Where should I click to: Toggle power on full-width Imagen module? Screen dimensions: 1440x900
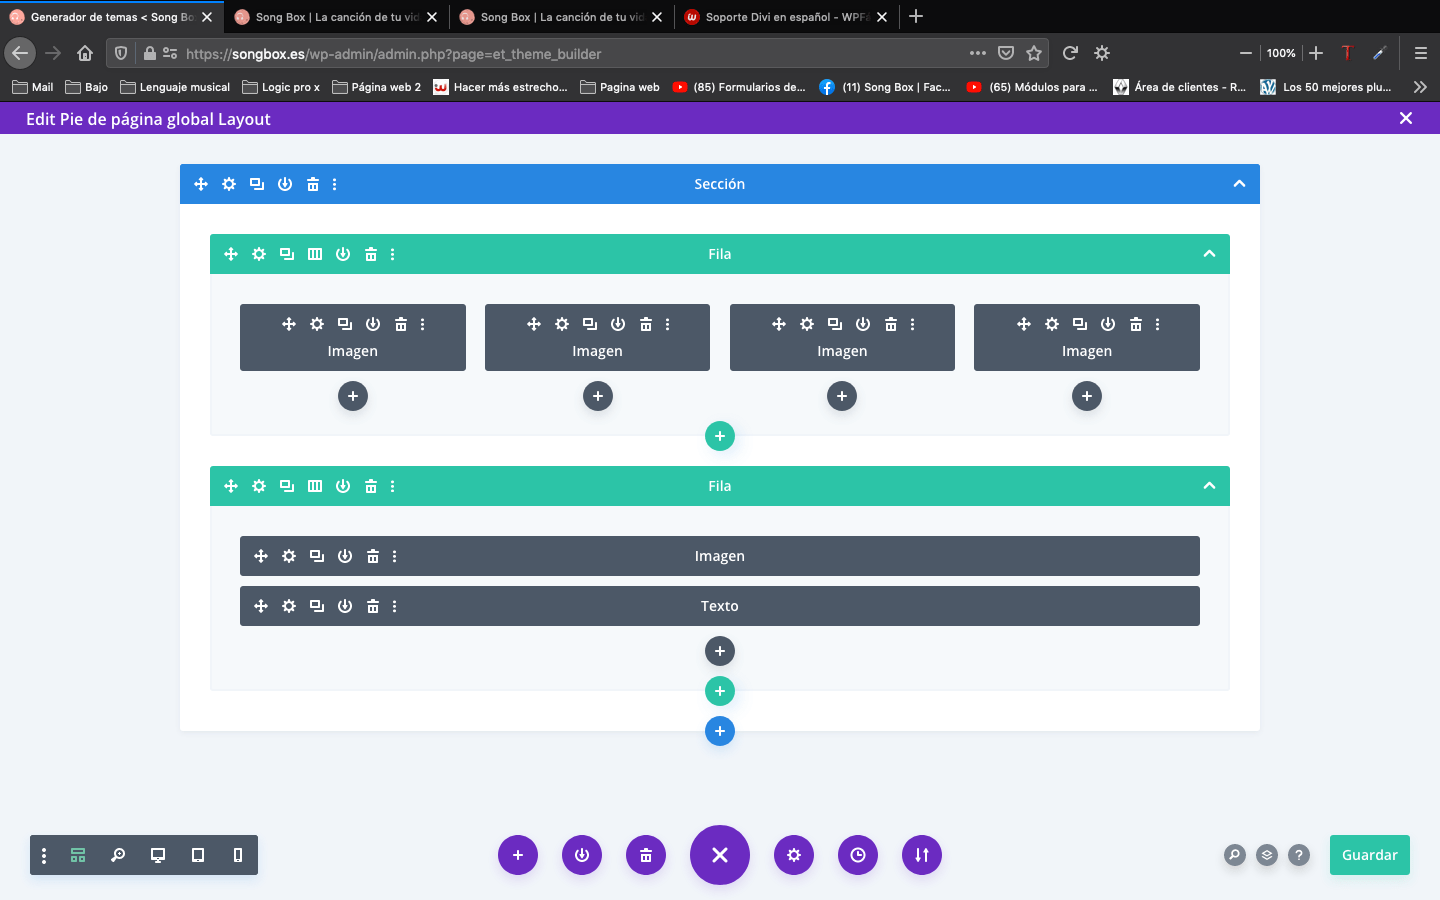point(345,556)
